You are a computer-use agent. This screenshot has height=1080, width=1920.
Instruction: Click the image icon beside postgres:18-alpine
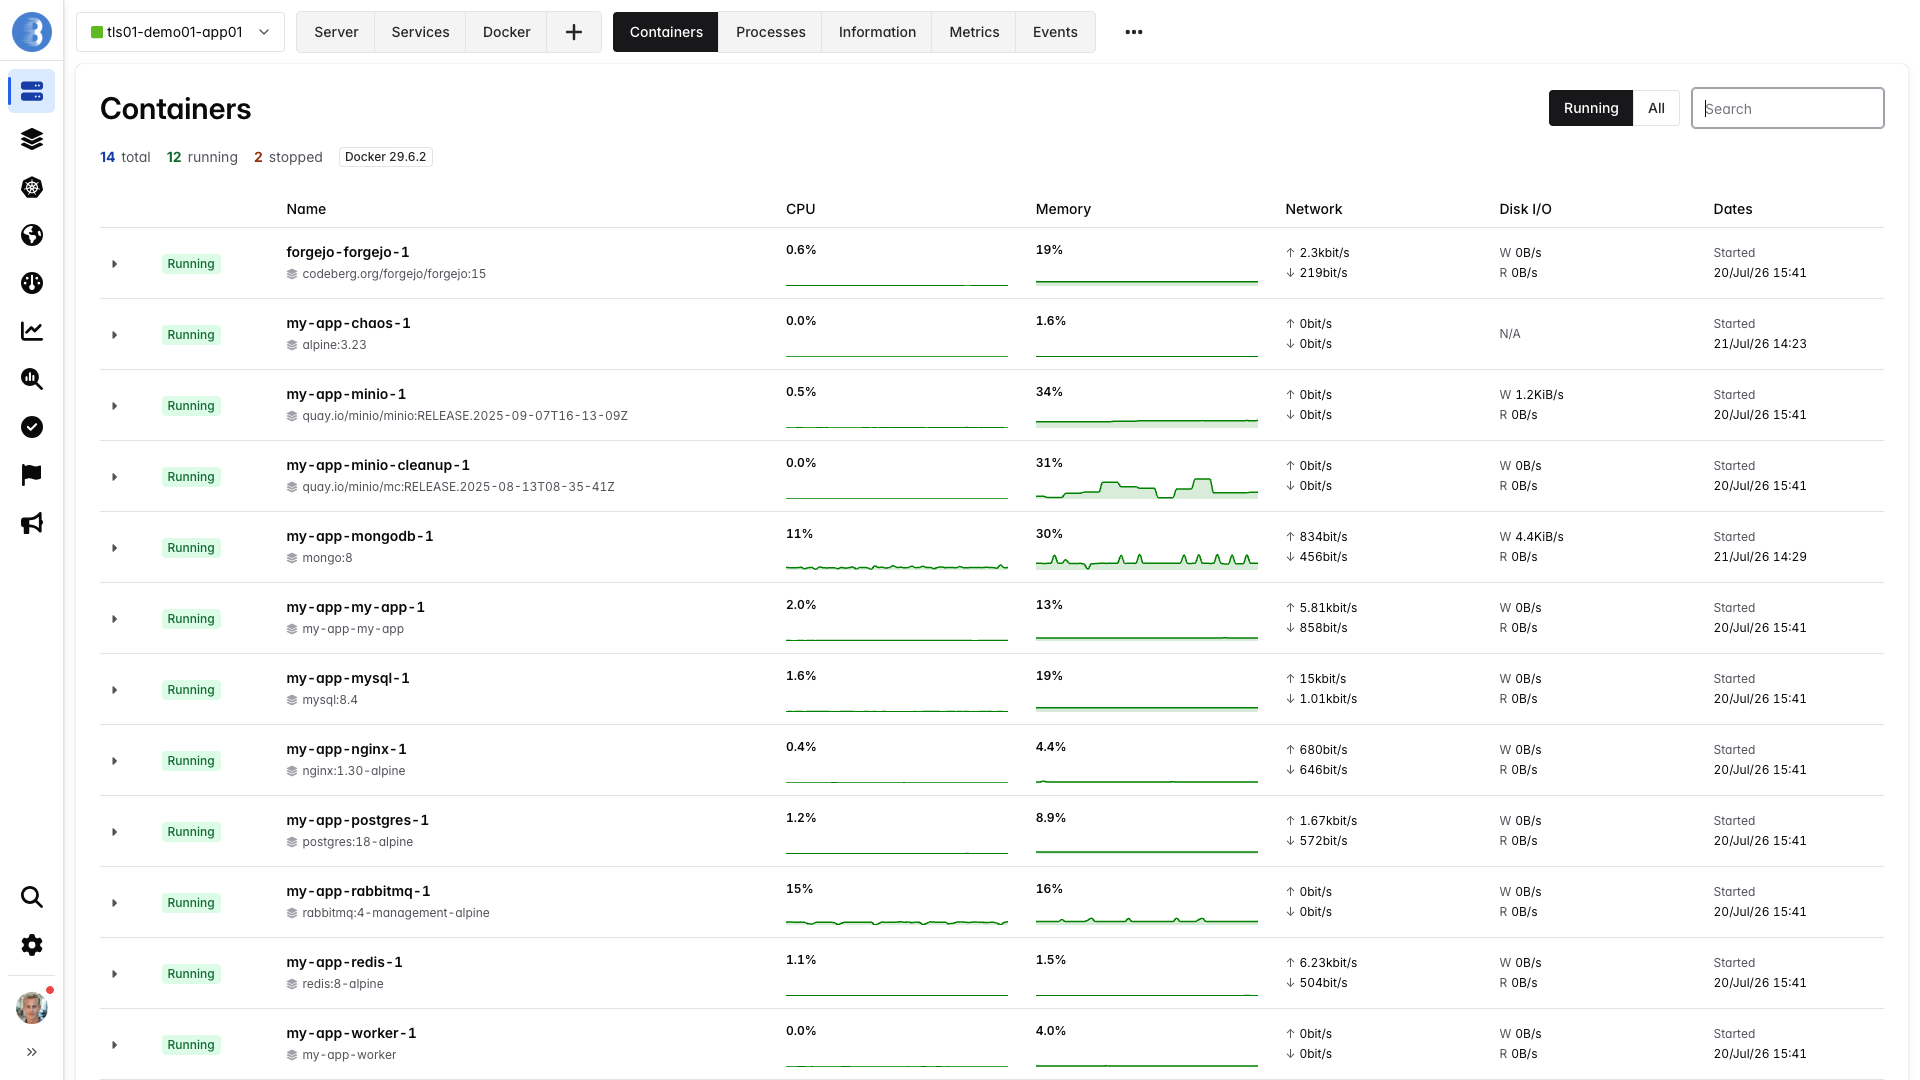tap(292, 842)
